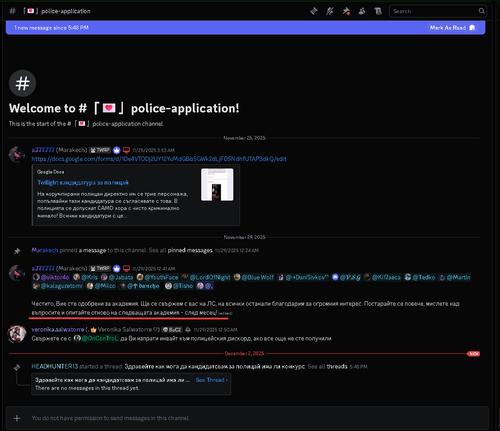Click the scroll-shaped icon left of Search
Viewport: 500px width, 431px height.
coord(378,11)
